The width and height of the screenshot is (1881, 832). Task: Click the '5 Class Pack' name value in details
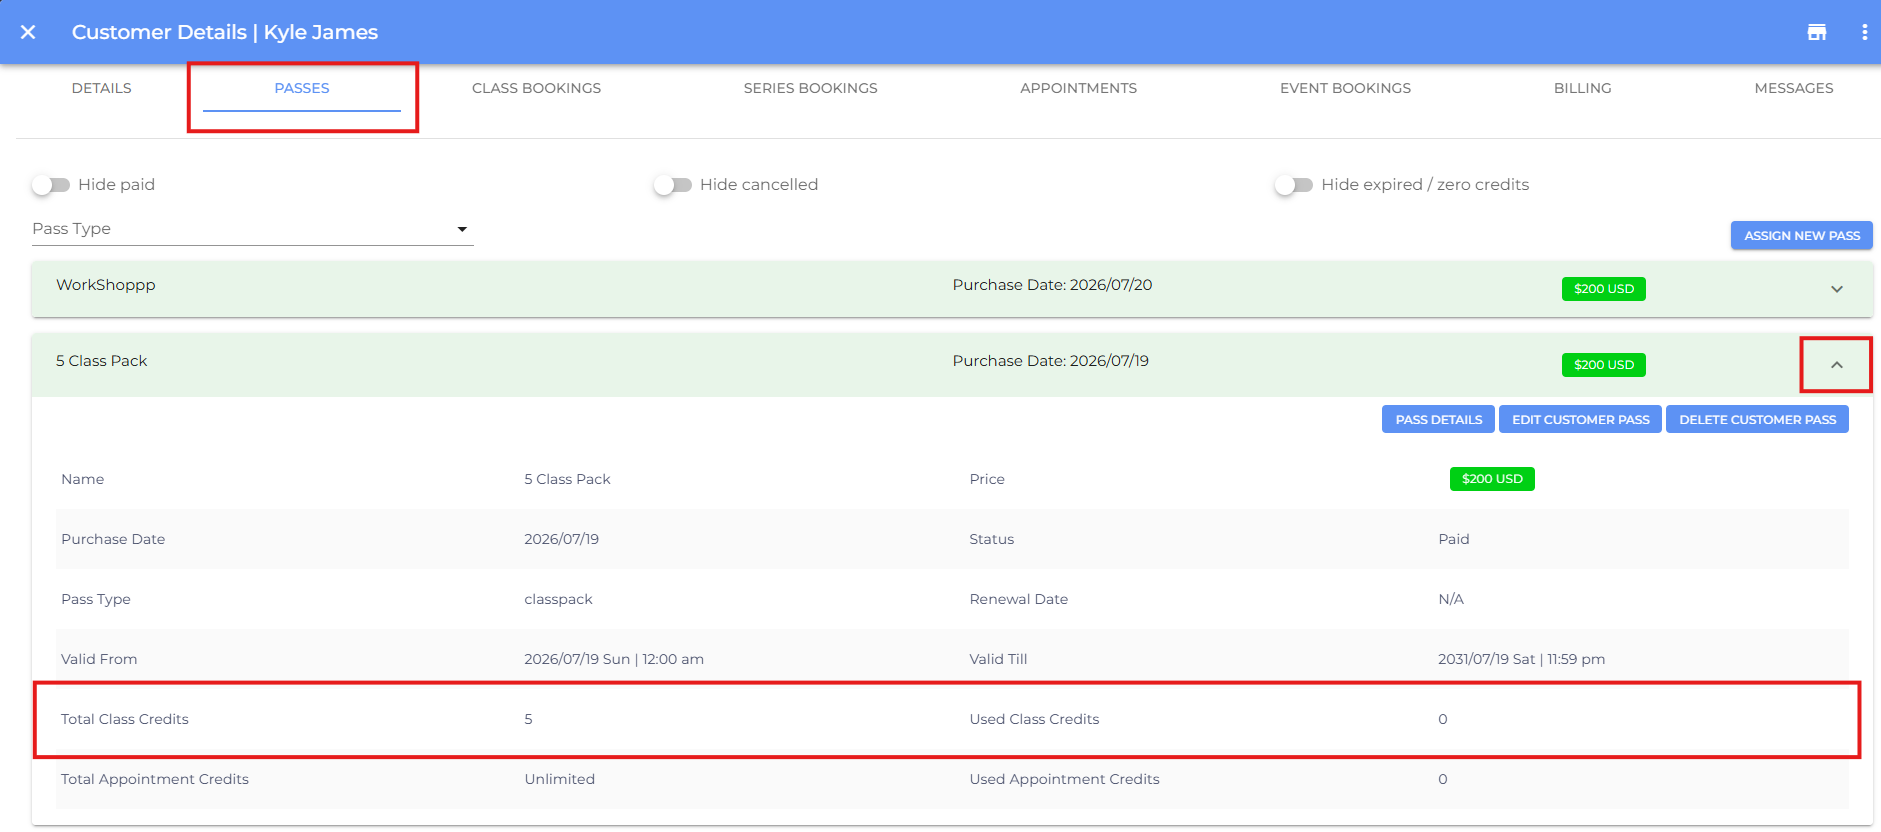coord(567,479)
